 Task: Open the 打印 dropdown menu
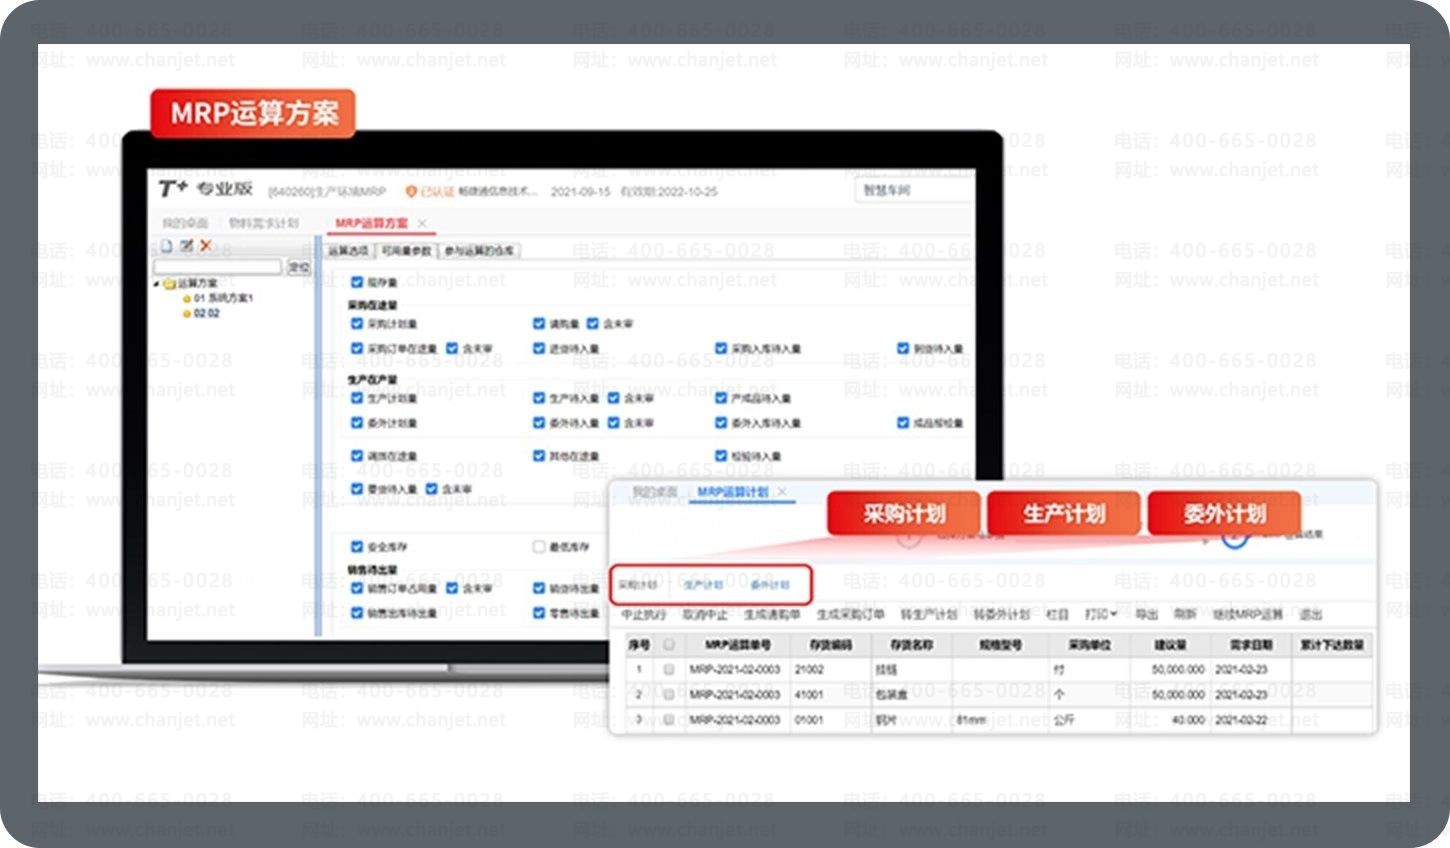tap(1101, 614)
